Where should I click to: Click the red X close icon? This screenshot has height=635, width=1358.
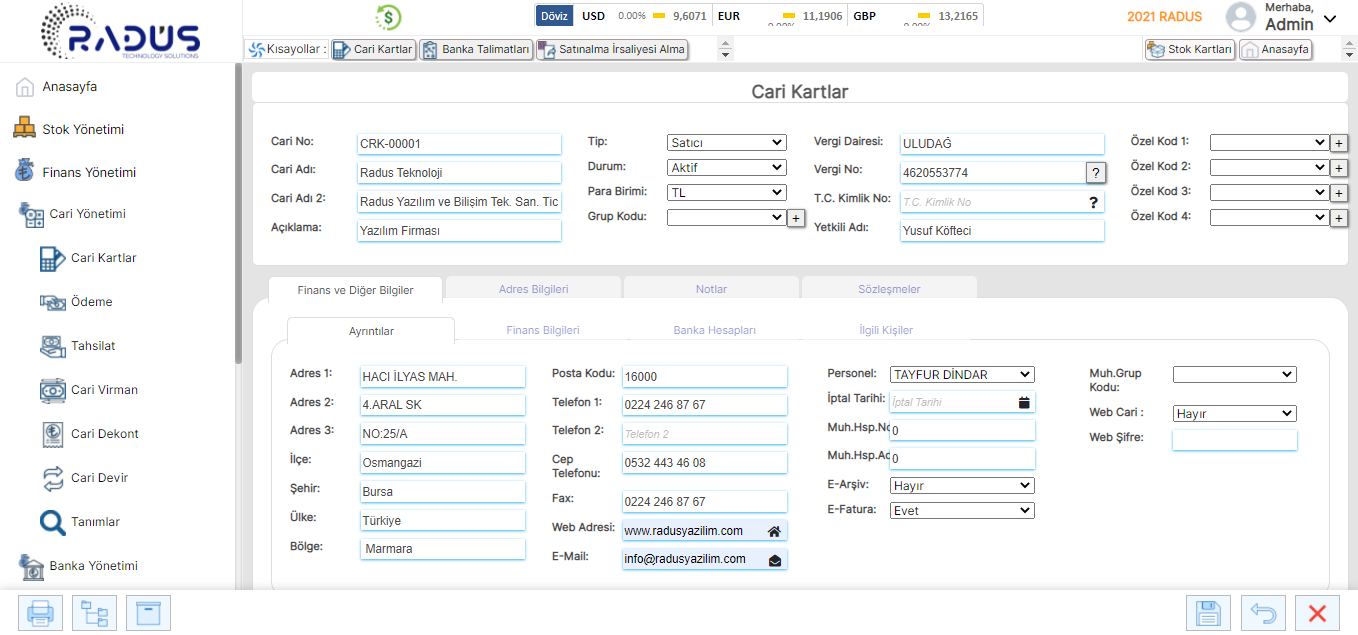1317,613
